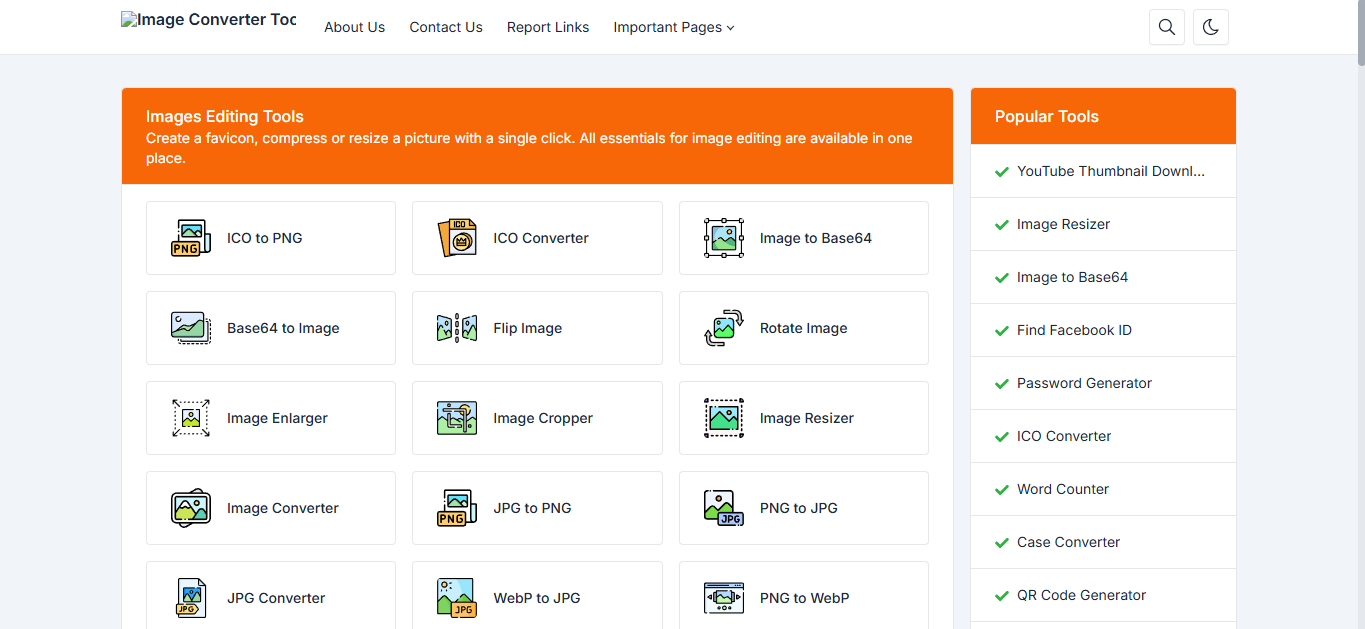Select ICO Converter in Popular Tools

[1064, 436]
